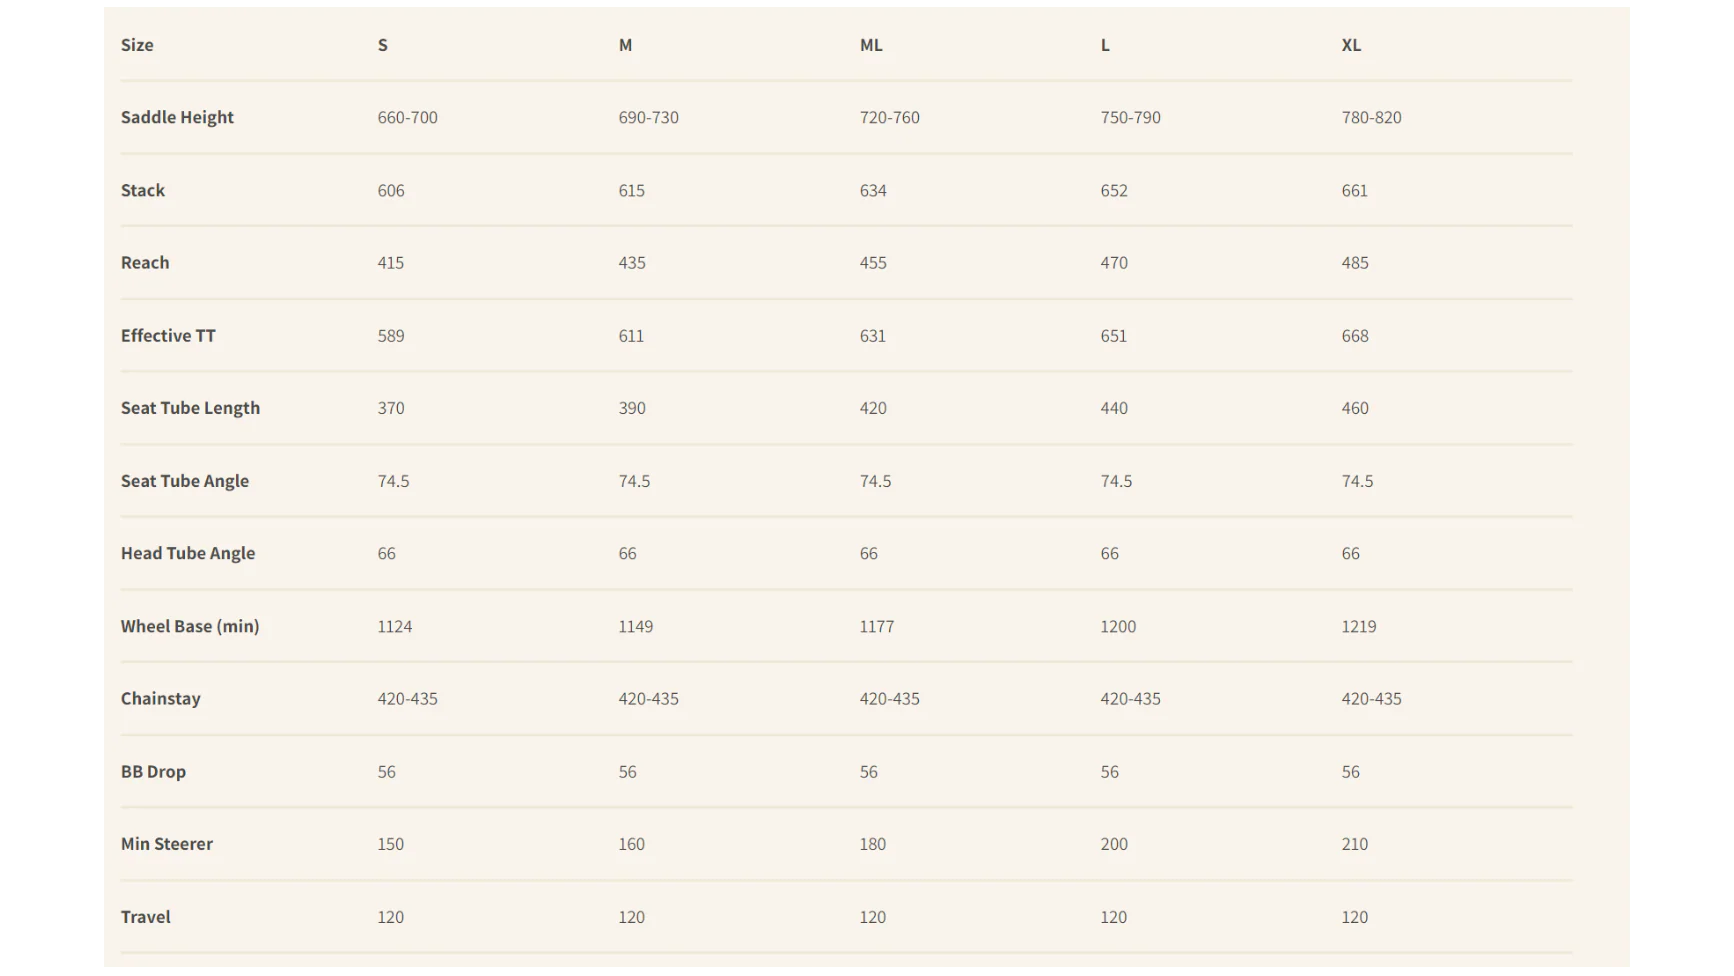Click the ML size column header

pos(871,45)
